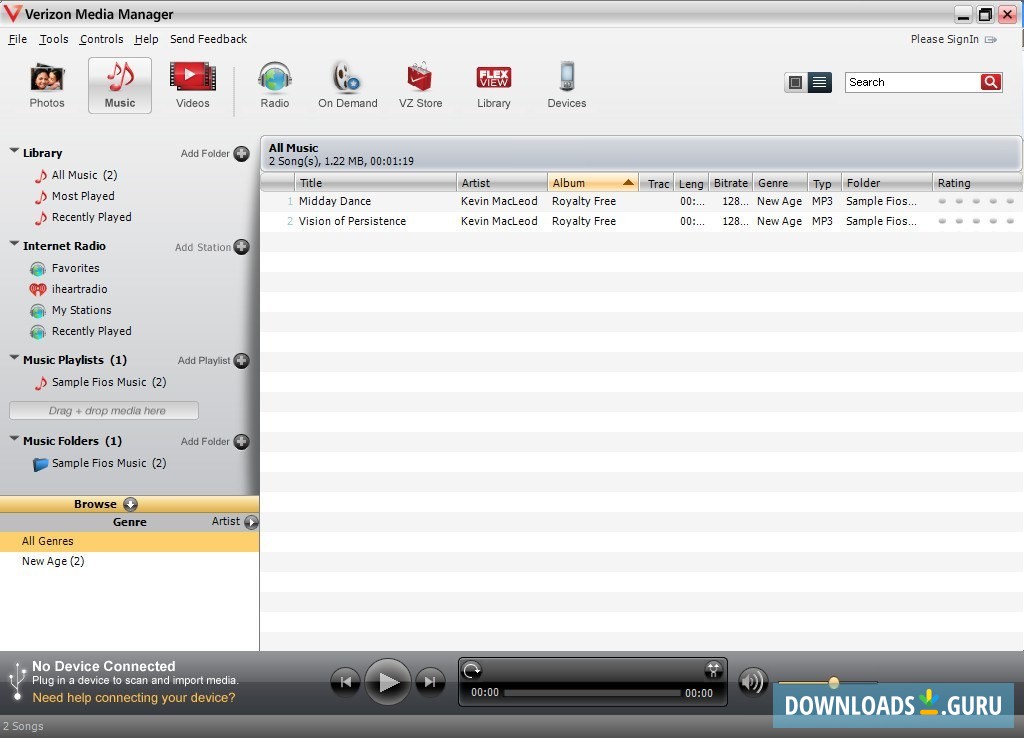Set rating for Vision of Persistence
The height and width of the screenshot is (738, 1024).
pos(976,221)
